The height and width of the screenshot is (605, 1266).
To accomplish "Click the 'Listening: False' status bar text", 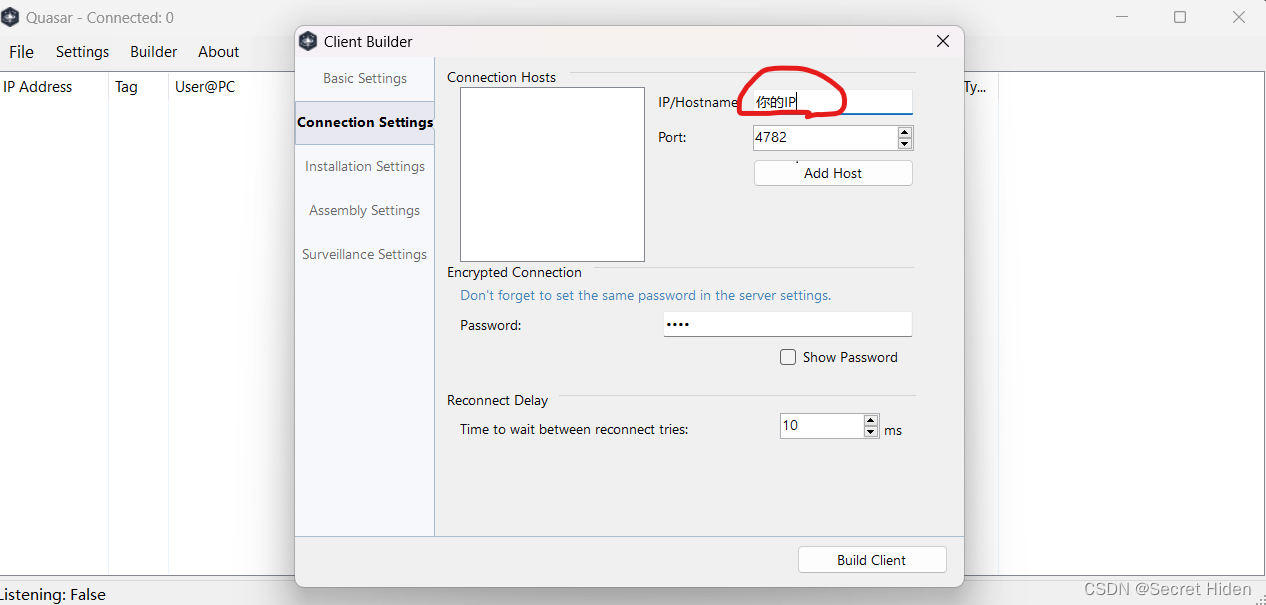I will tap(53, 594).
